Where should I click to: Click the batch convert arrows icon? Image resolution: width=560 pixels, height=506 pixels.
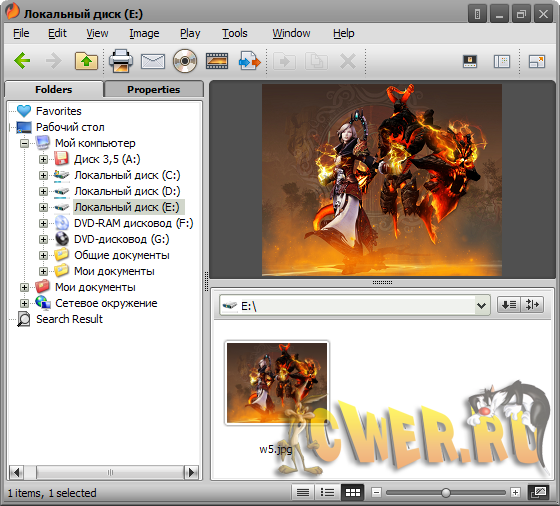[249, 61]
